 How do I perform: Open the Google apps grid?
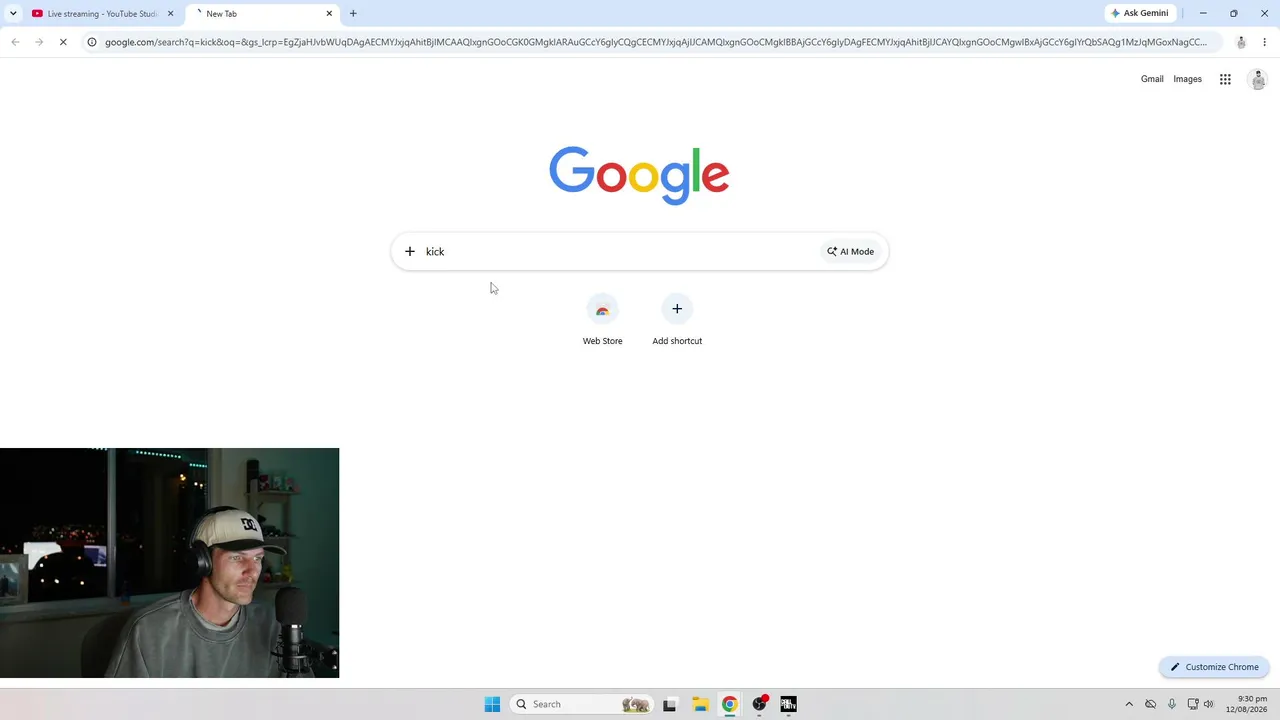pos(1225,79)
